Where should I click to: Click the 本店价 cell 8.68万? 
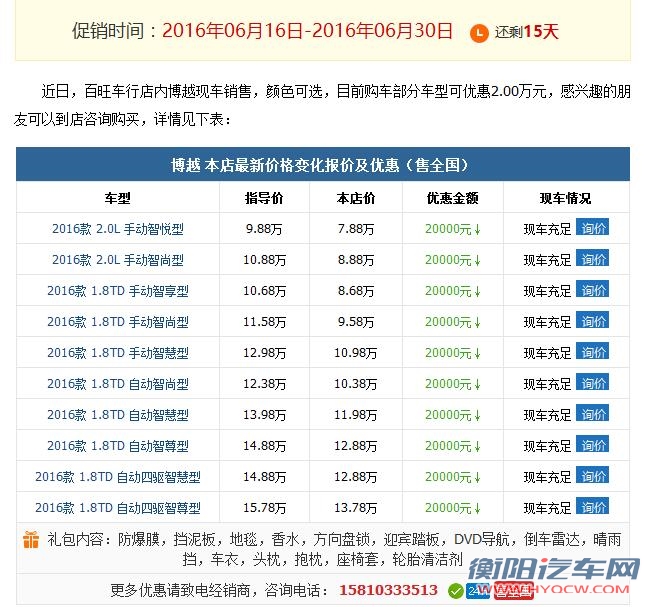356,291
